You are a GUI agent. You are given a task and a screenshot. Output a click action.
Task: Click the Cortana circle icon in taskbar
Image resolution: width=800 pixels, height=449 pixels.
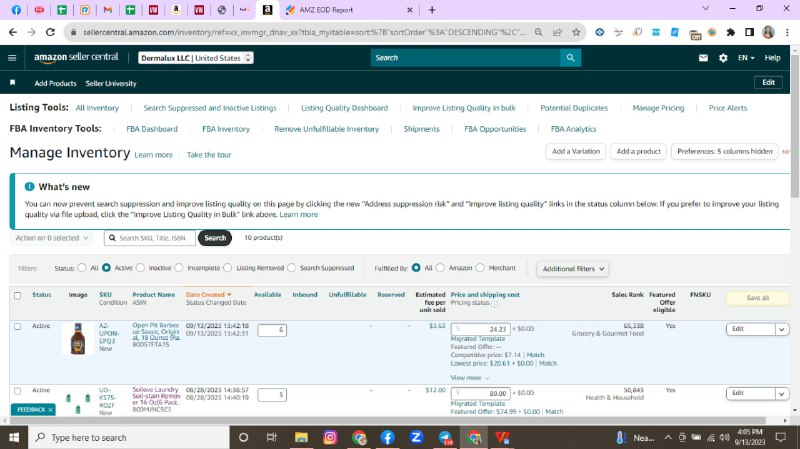(243, 437)
